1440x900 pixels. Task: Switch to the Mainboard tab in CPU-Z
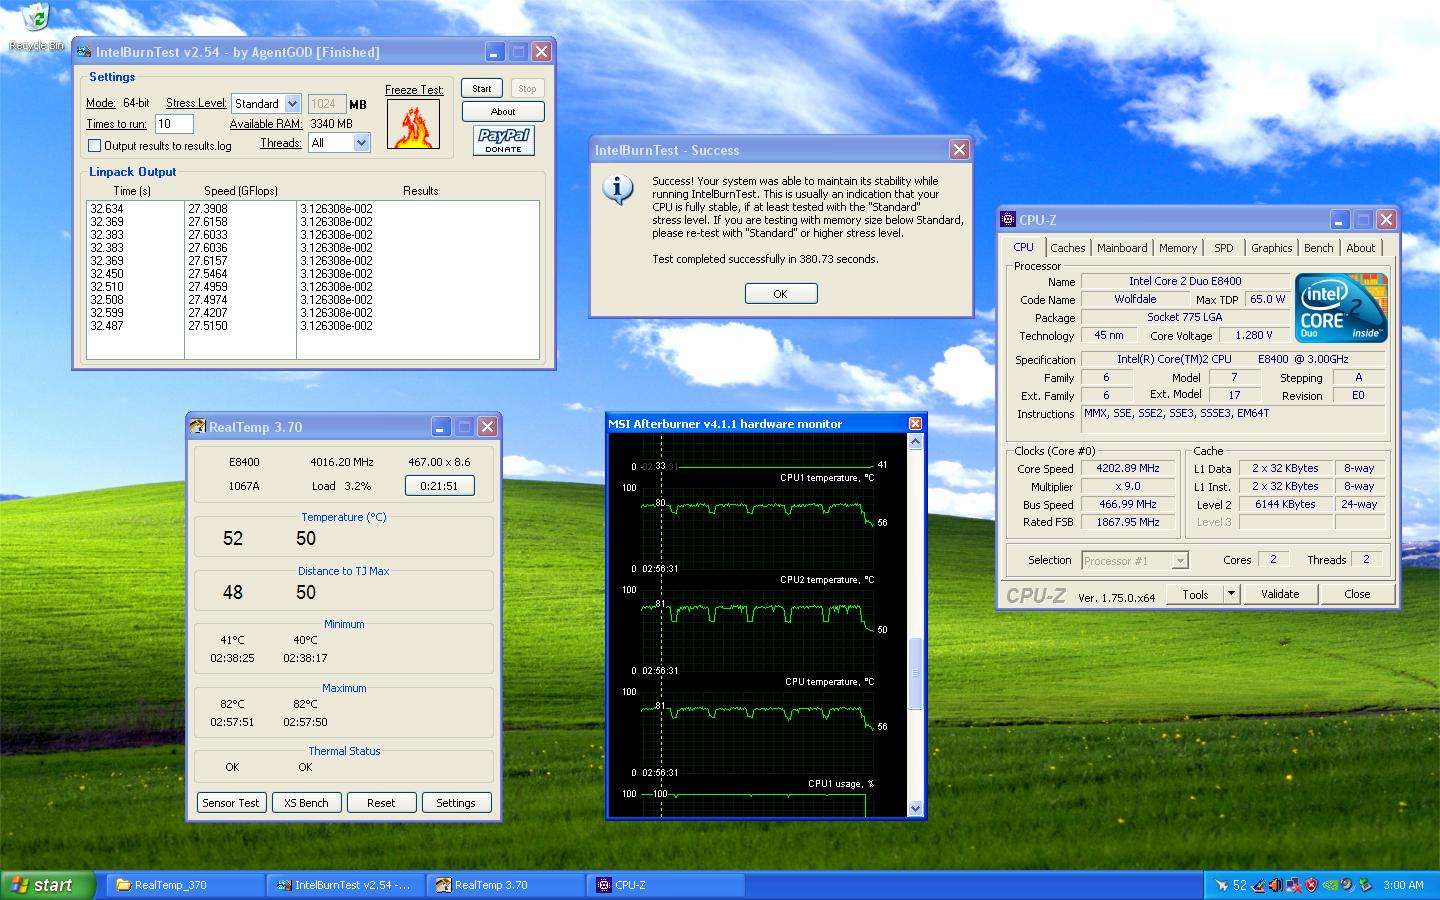coord(1122,248)
